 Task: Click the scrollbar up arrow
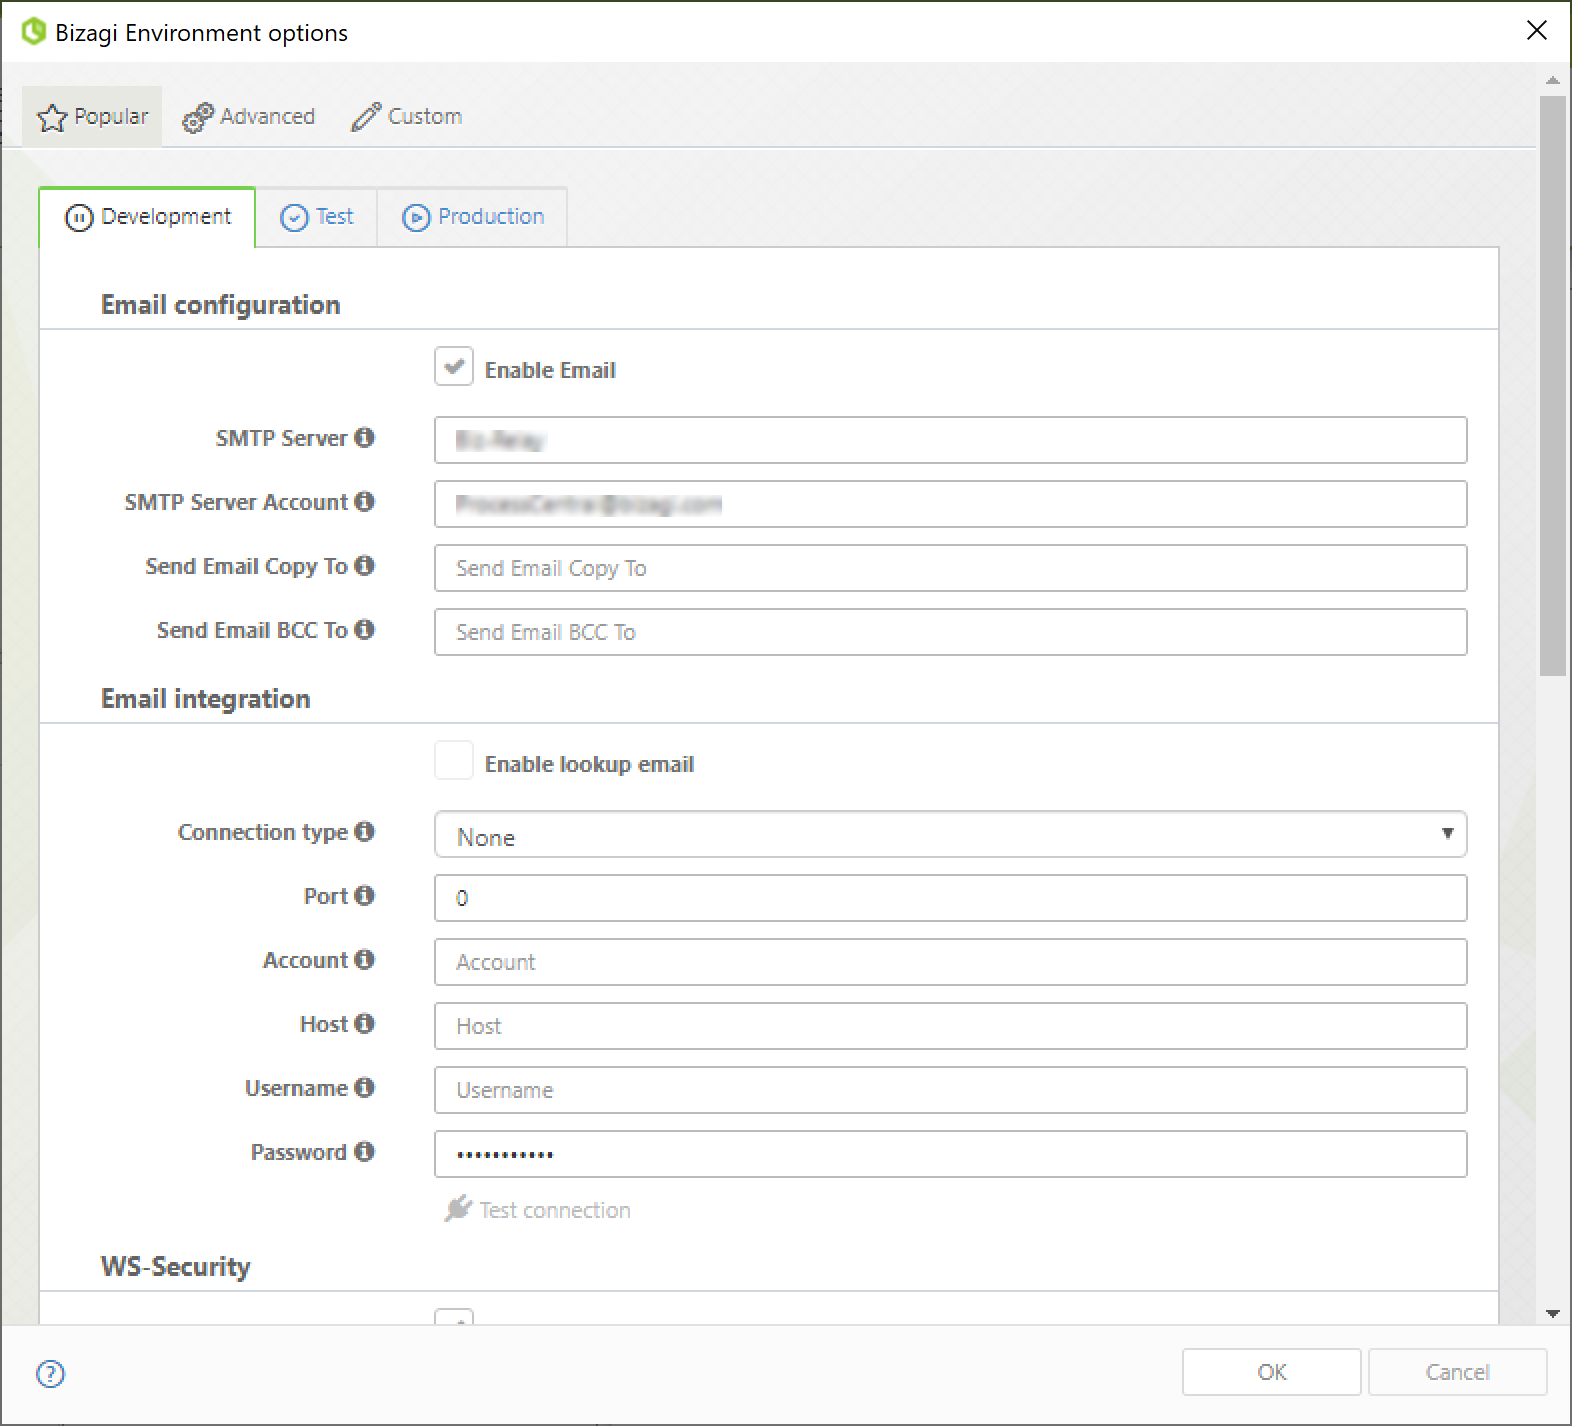[1553, 80]
